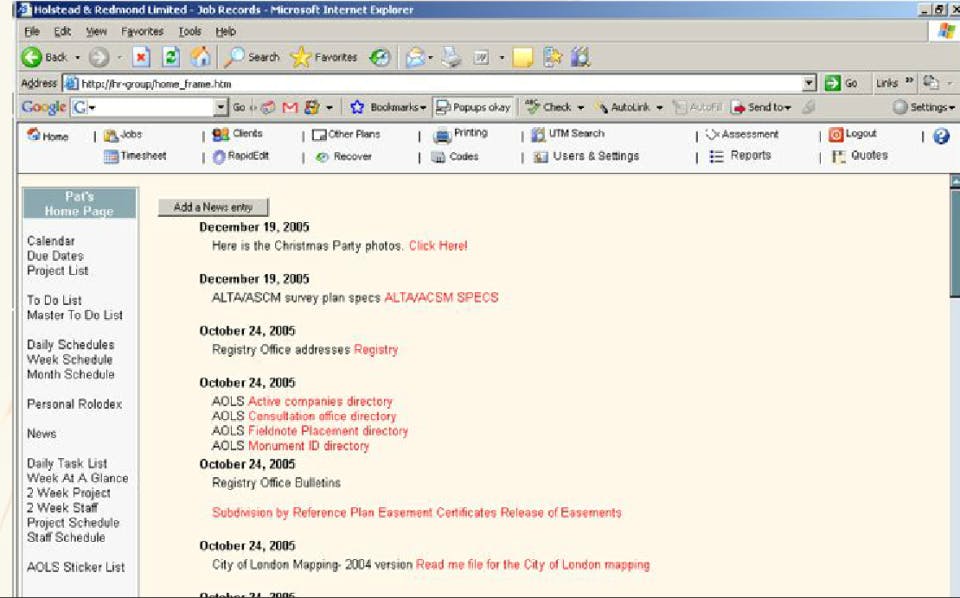Image resolution: width=960 pixels, height=598 pixels.
Task: Open the Registry link
Action: point(376,350)
